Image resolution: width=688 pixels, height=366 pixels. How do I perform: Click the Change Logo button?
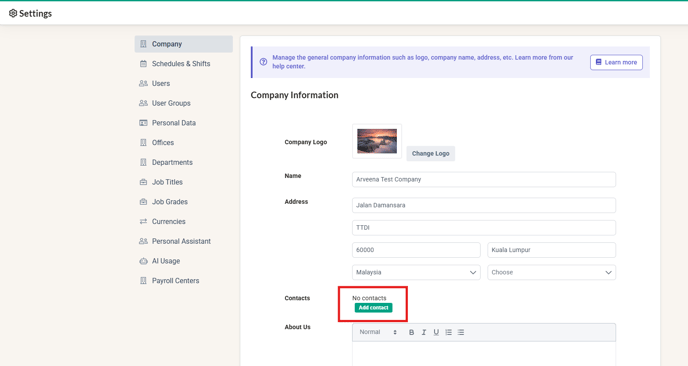[x=430, y=154]
